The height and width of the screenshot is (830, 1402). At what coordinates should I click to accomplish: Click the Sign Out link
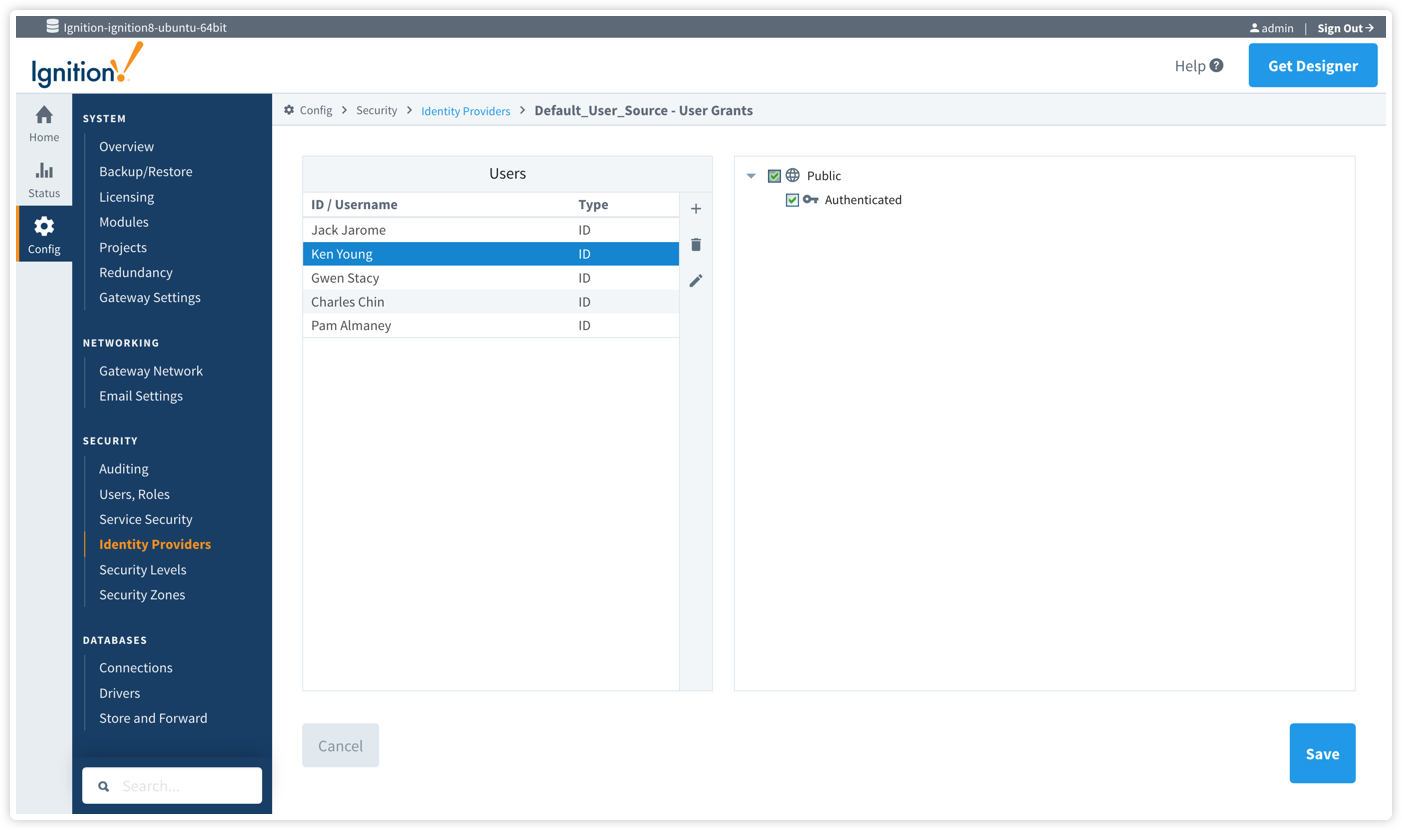[x=1345, y=28]
